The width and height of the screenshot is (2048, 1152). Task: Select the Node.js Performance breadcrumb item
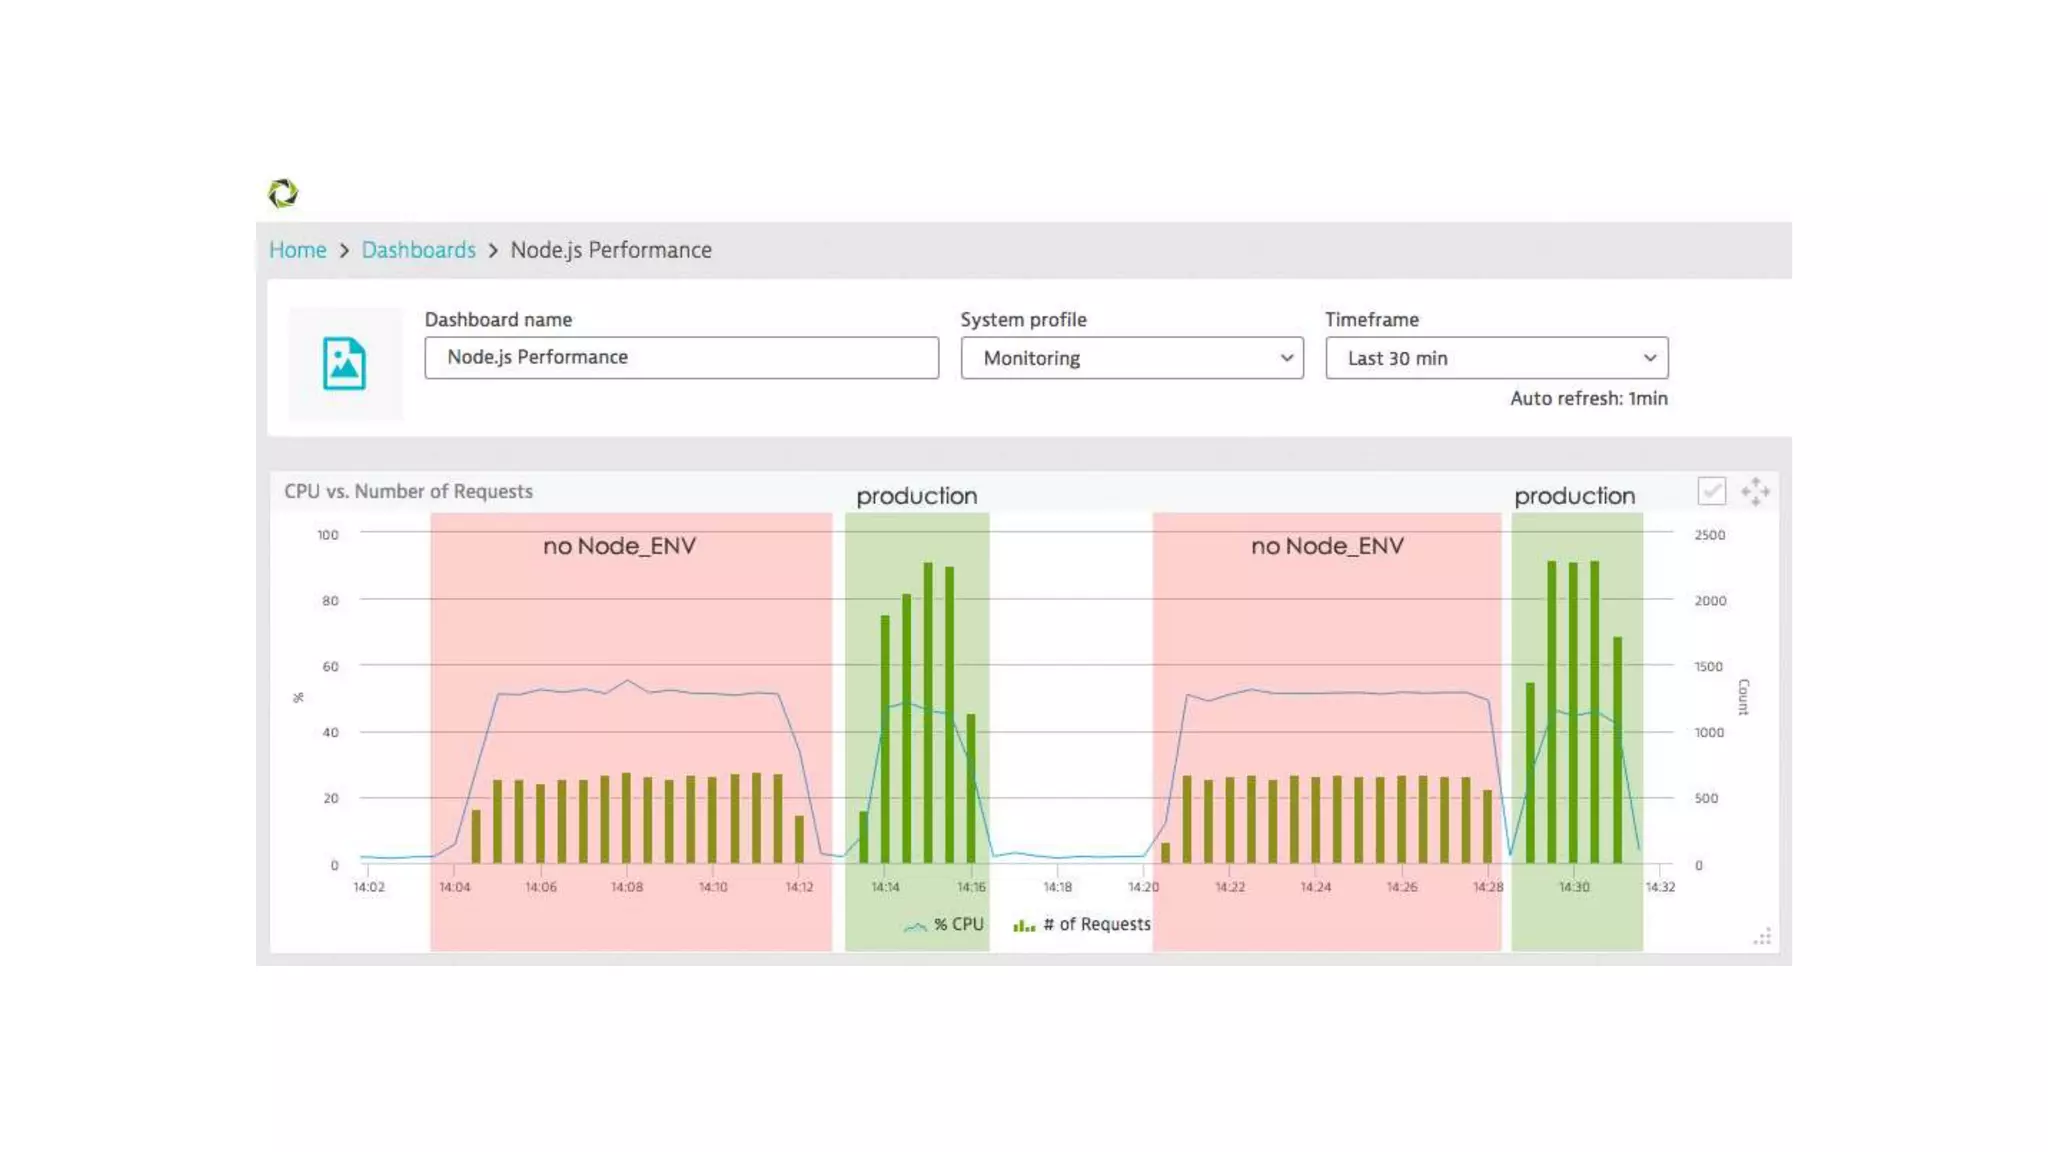(x=611, y=250)
